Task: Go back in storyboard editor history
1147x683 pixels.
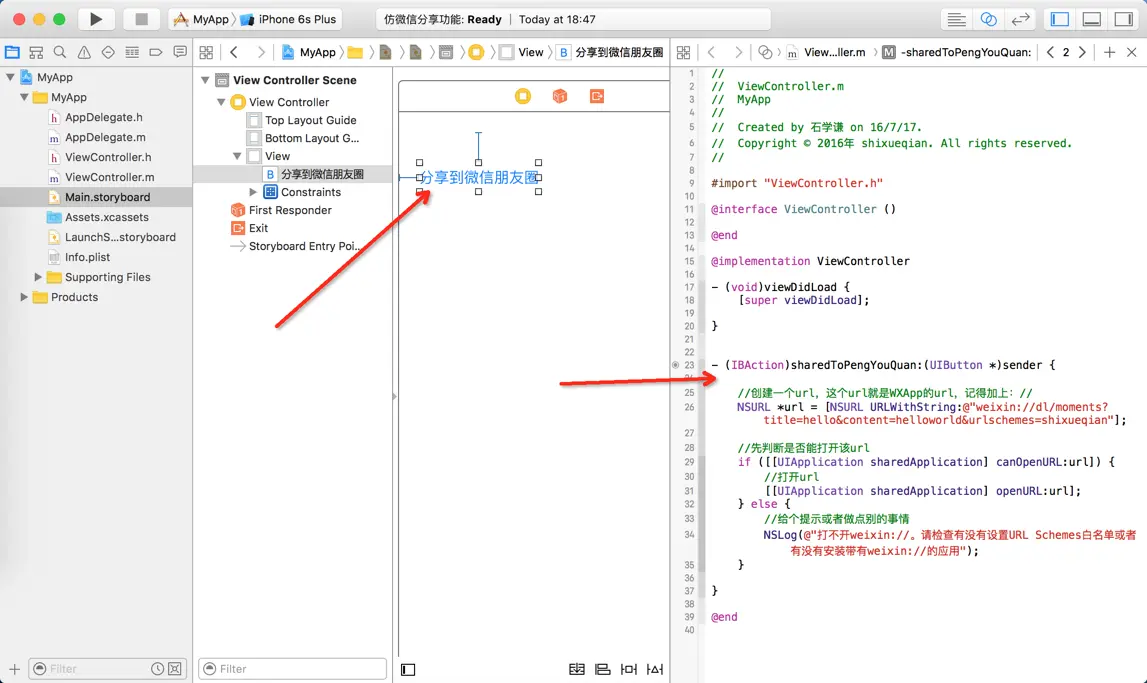Action: click(x=234, y=52)
